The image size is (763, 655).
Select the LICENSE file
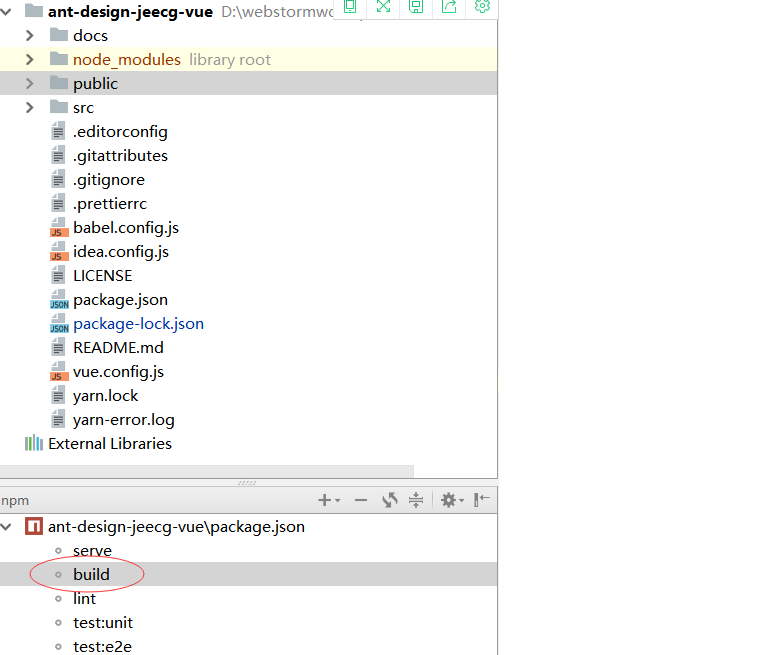pyautogui.click(x=103, y=275)
